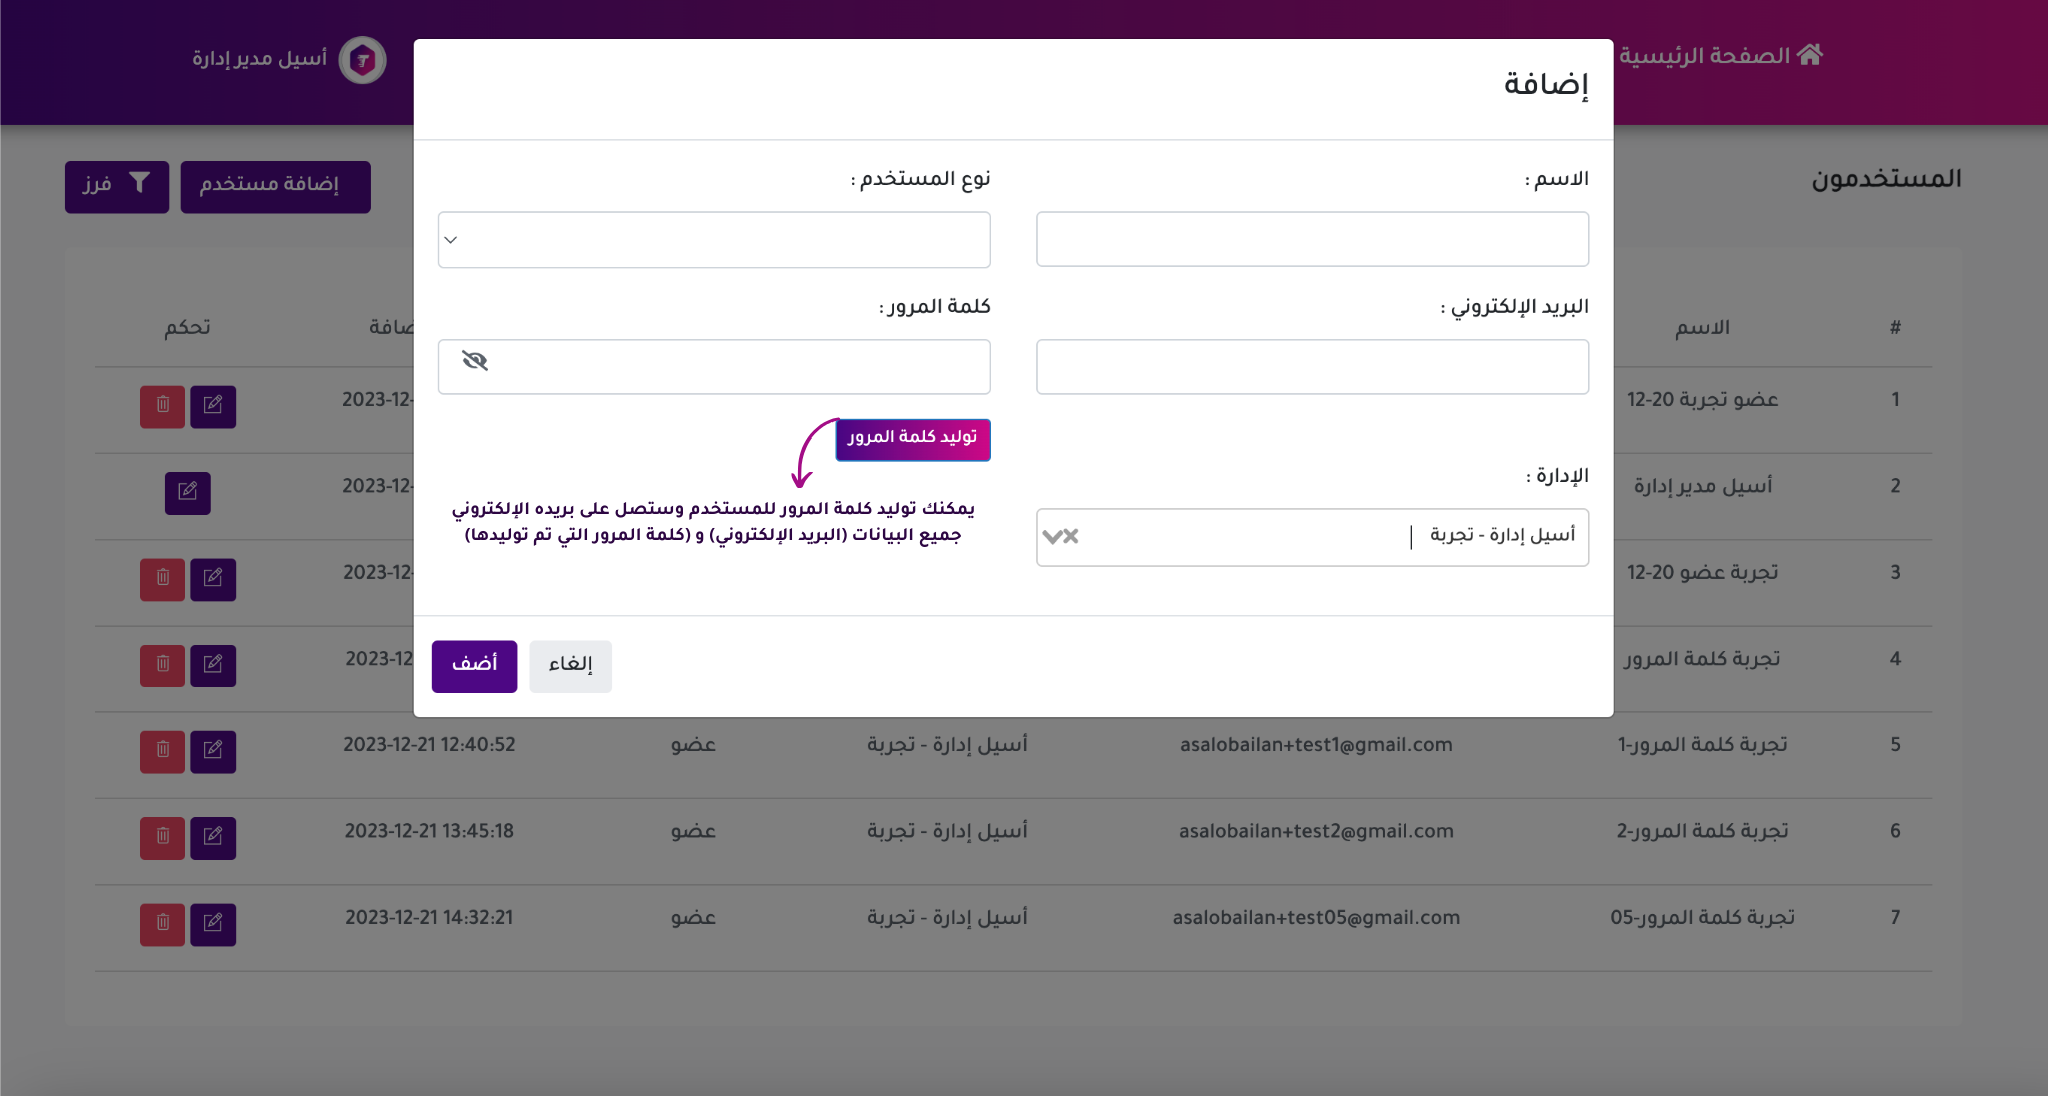Clear selected الإدارة value with X
The image size is (2048, 1096).
(1072, 536)
